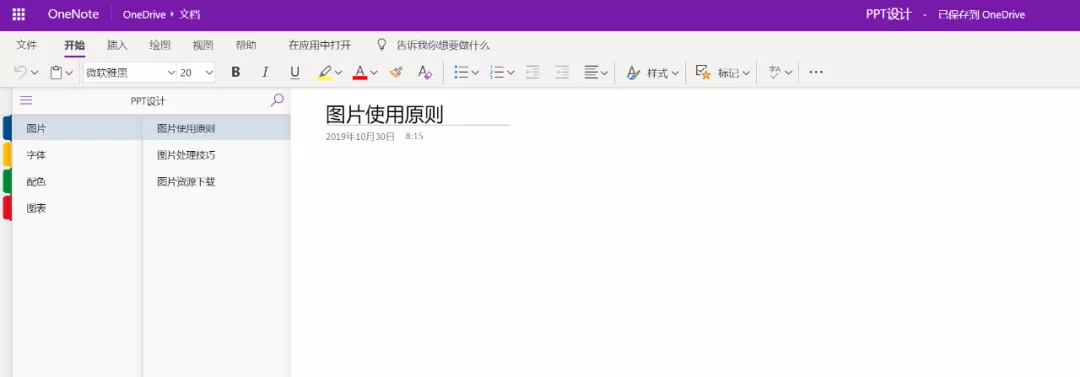
Task: Click 在应用中打开 button
Action: pos(320,45)
